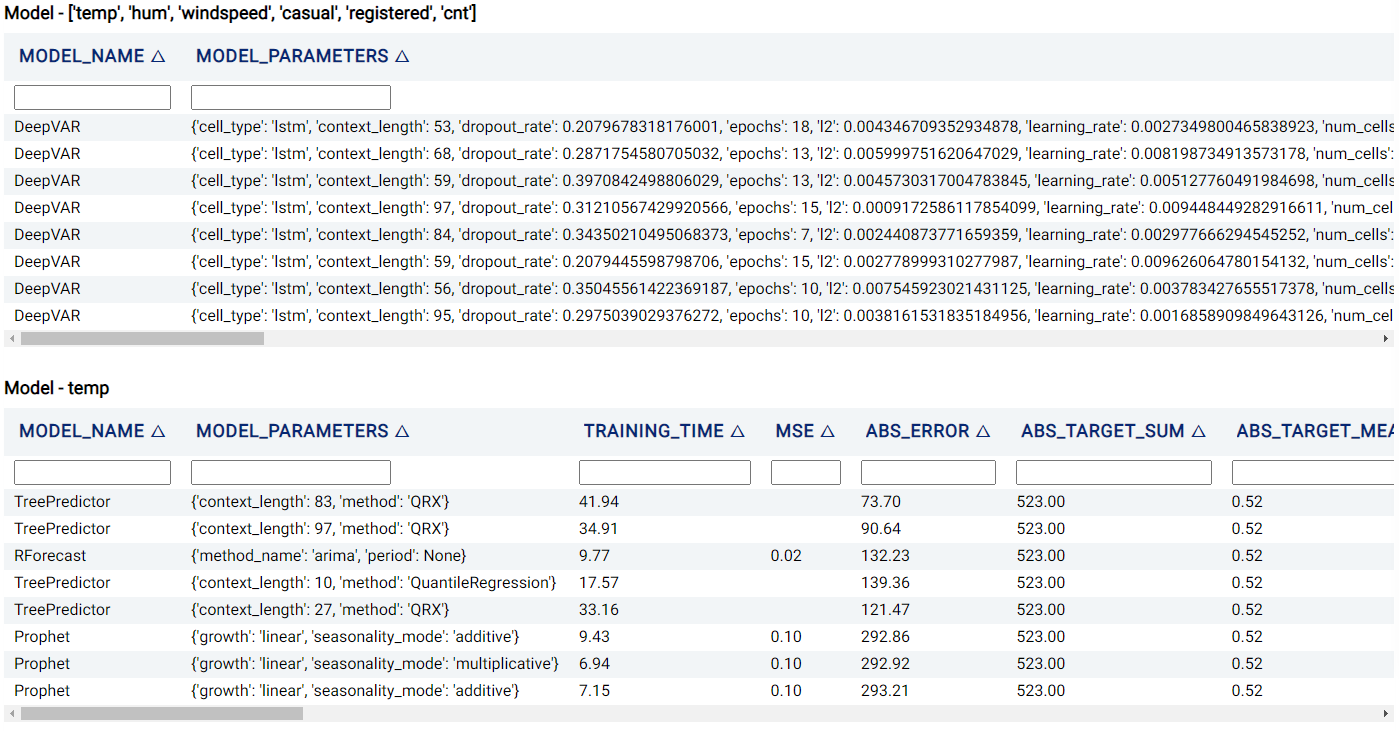Viewport: 1399px width, 731px height.
Task: Click TreePredictor parameters with context_length 83
Action: [x=320, y=502]
